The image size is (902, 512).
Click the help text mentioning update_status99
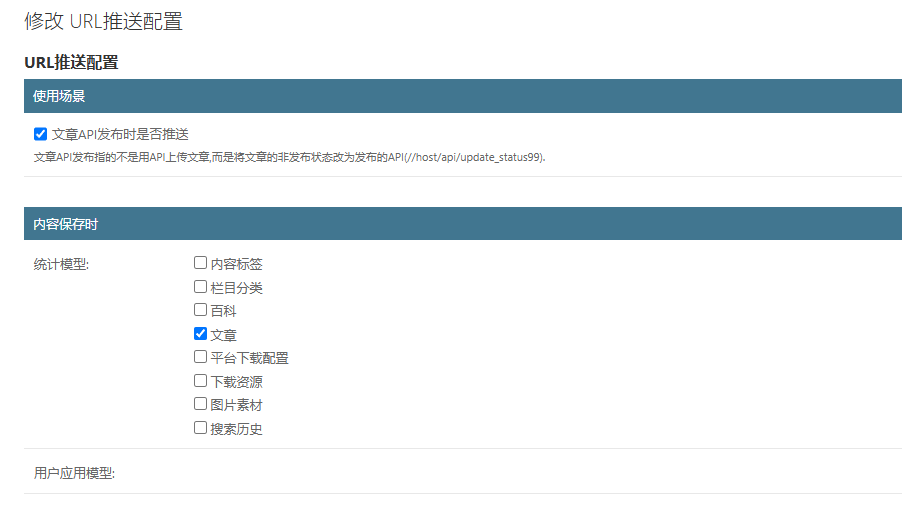click(x=290, y=157)
